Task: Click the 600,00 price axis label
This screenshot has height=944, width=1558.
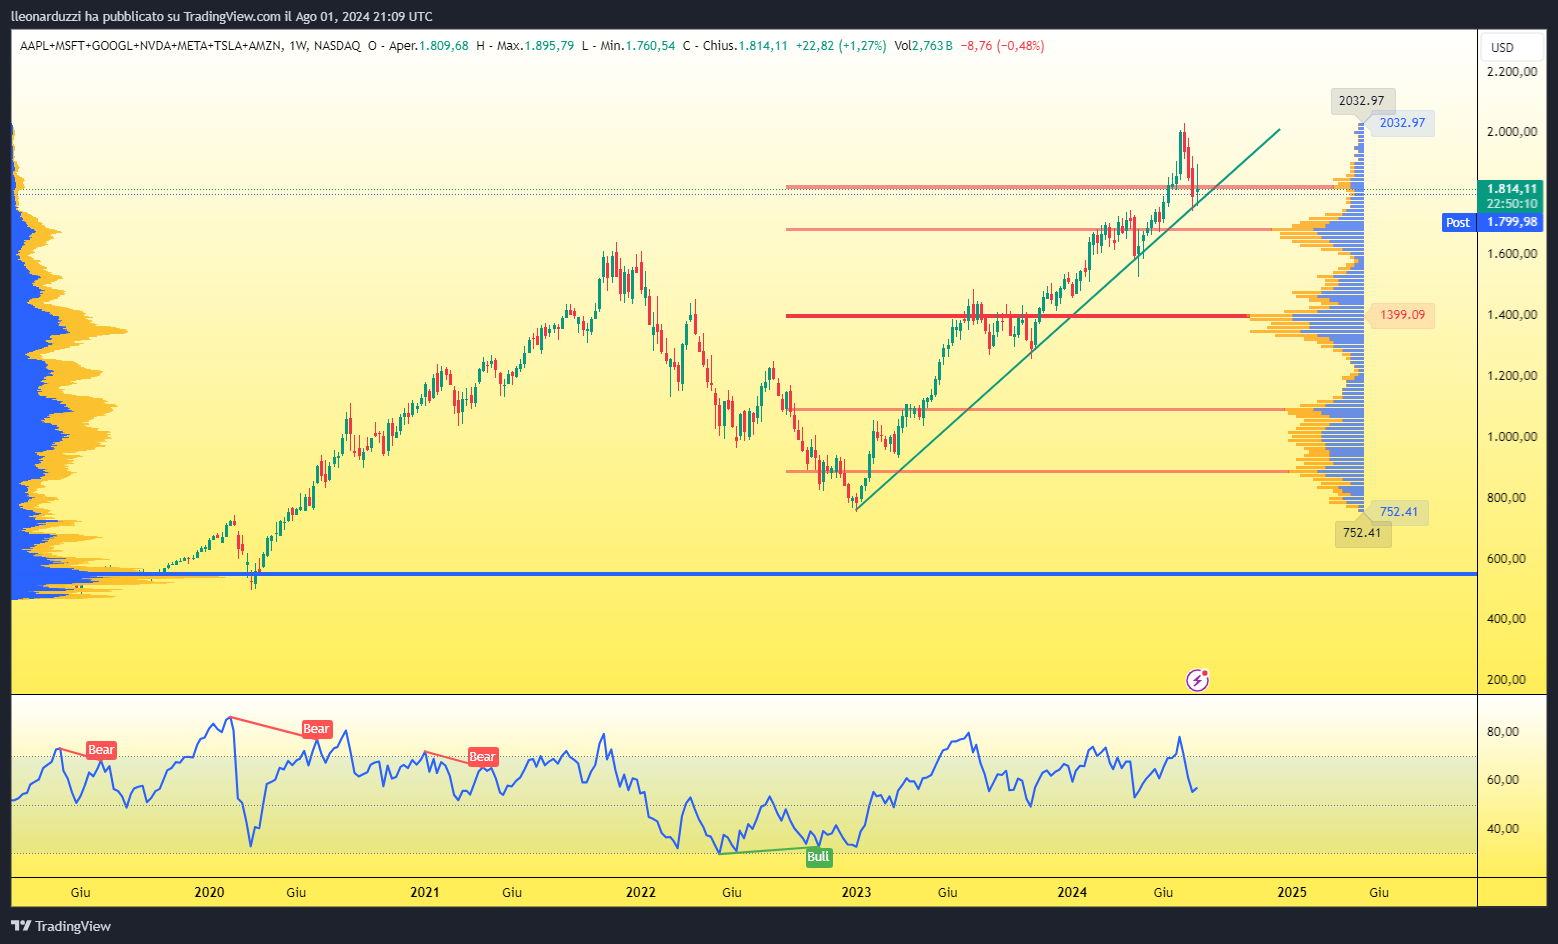Action: point(1506,559)
